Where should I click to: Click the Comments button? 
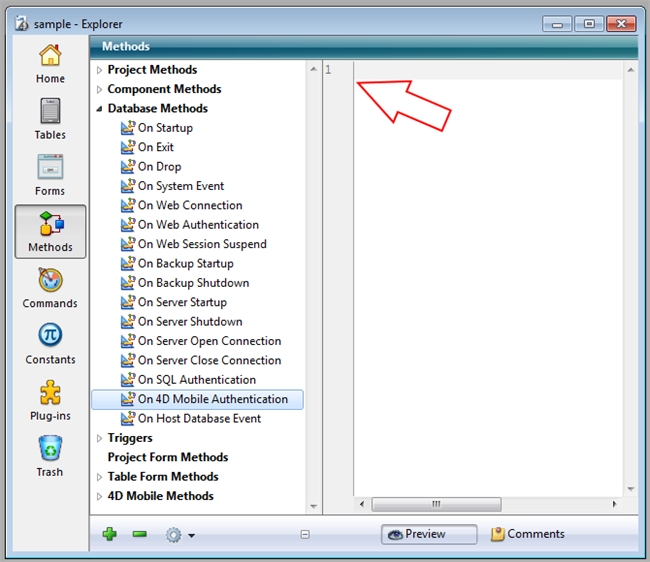click(x=528, y=534)
